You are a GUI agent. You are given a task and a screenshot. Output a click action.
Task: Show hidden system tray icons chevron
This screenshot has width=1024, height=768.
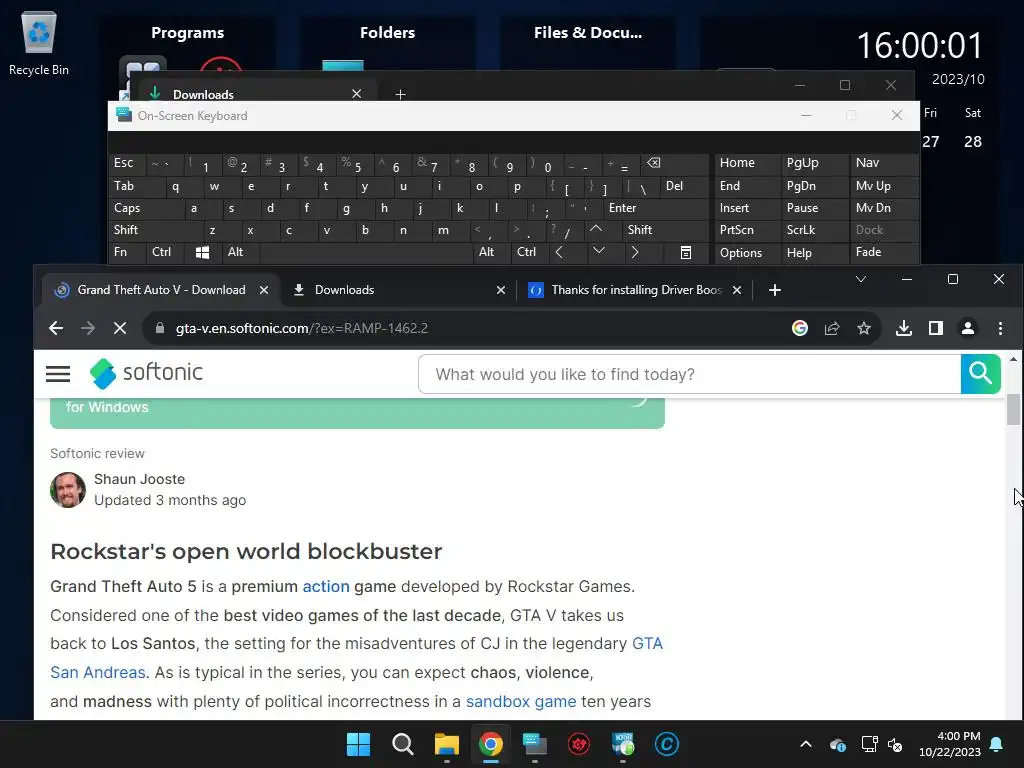(x=806, y=744)
